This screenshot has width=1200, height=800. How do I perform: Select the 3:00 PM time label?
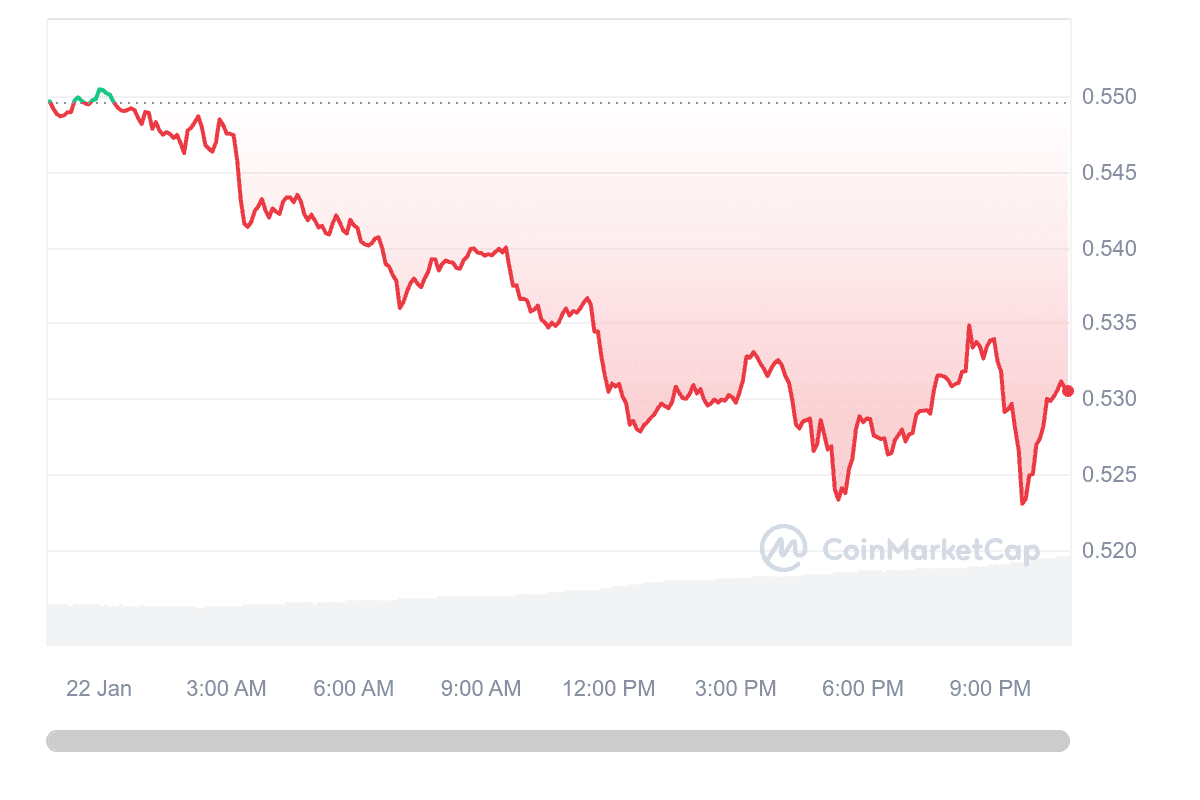(x=736, y=688)
